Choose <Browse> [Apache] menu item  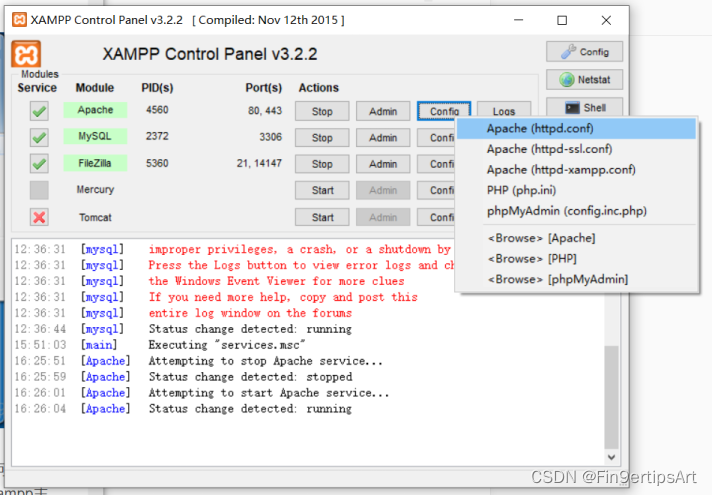click(576, 238)
